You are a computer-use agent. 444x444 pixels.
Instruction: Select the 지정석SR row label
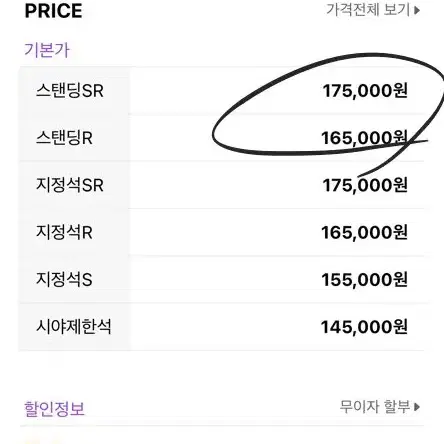(x=70, y=185)
